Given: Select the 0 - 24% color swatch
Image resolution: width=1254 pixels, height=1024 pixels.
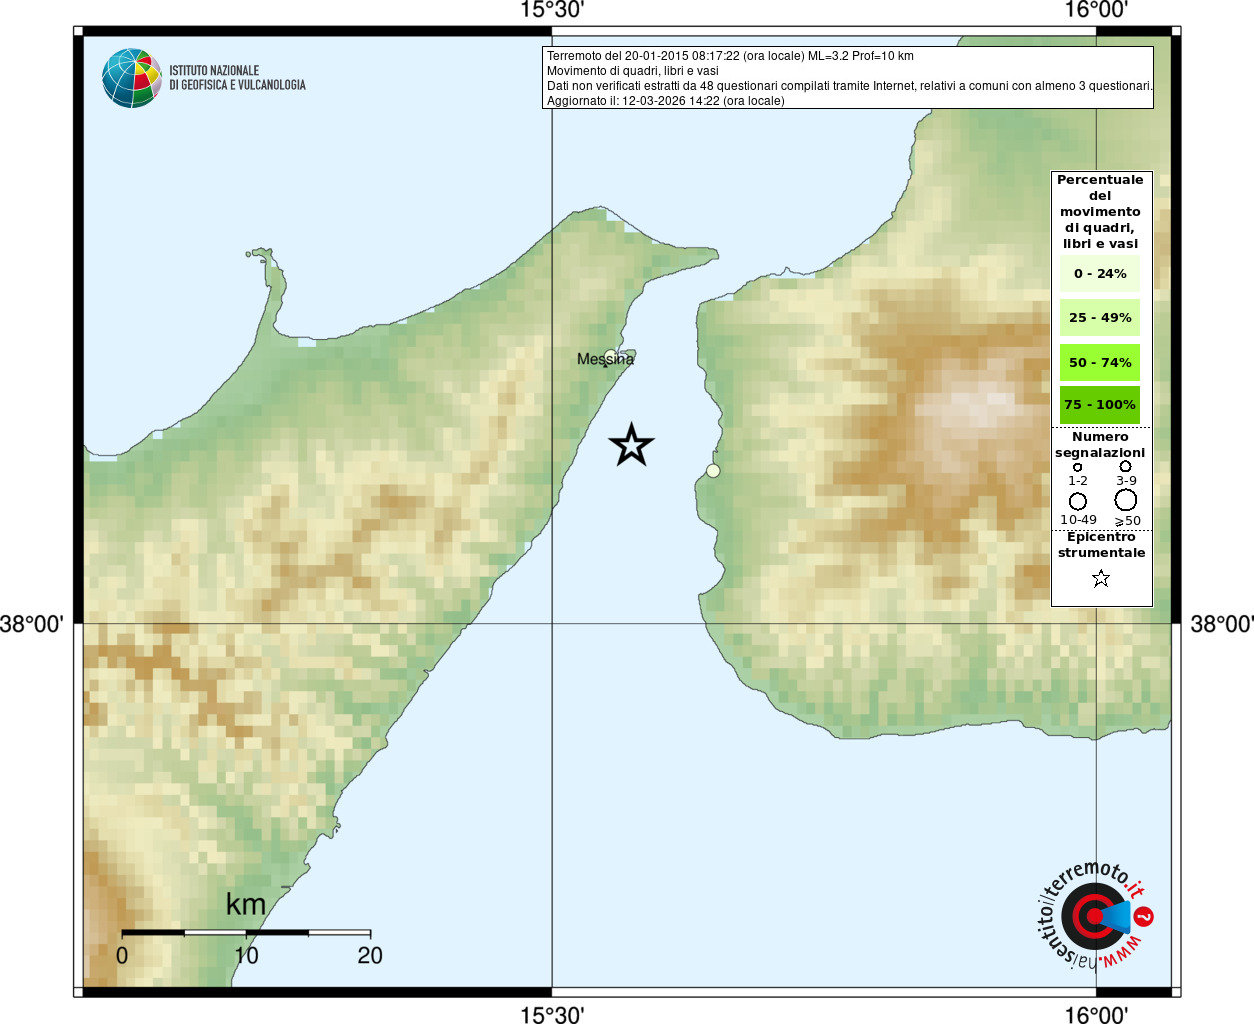Looking at the screenshot, I should pyautogui.click(x=1100, y=273).
